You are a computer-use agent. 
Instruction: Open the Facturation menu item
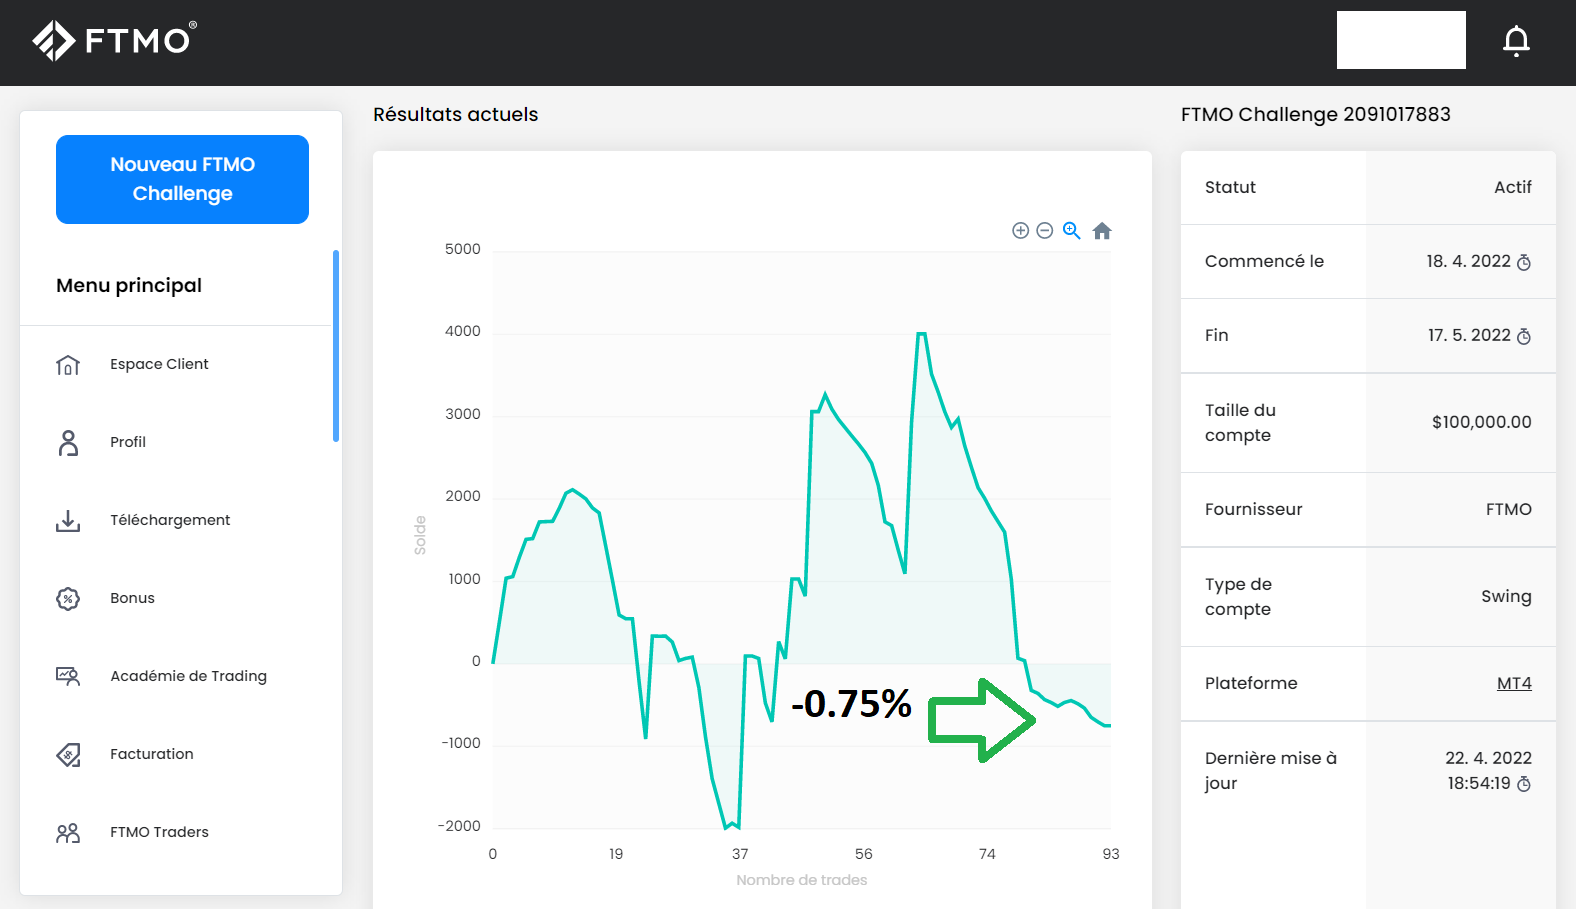tap(152, 754)
